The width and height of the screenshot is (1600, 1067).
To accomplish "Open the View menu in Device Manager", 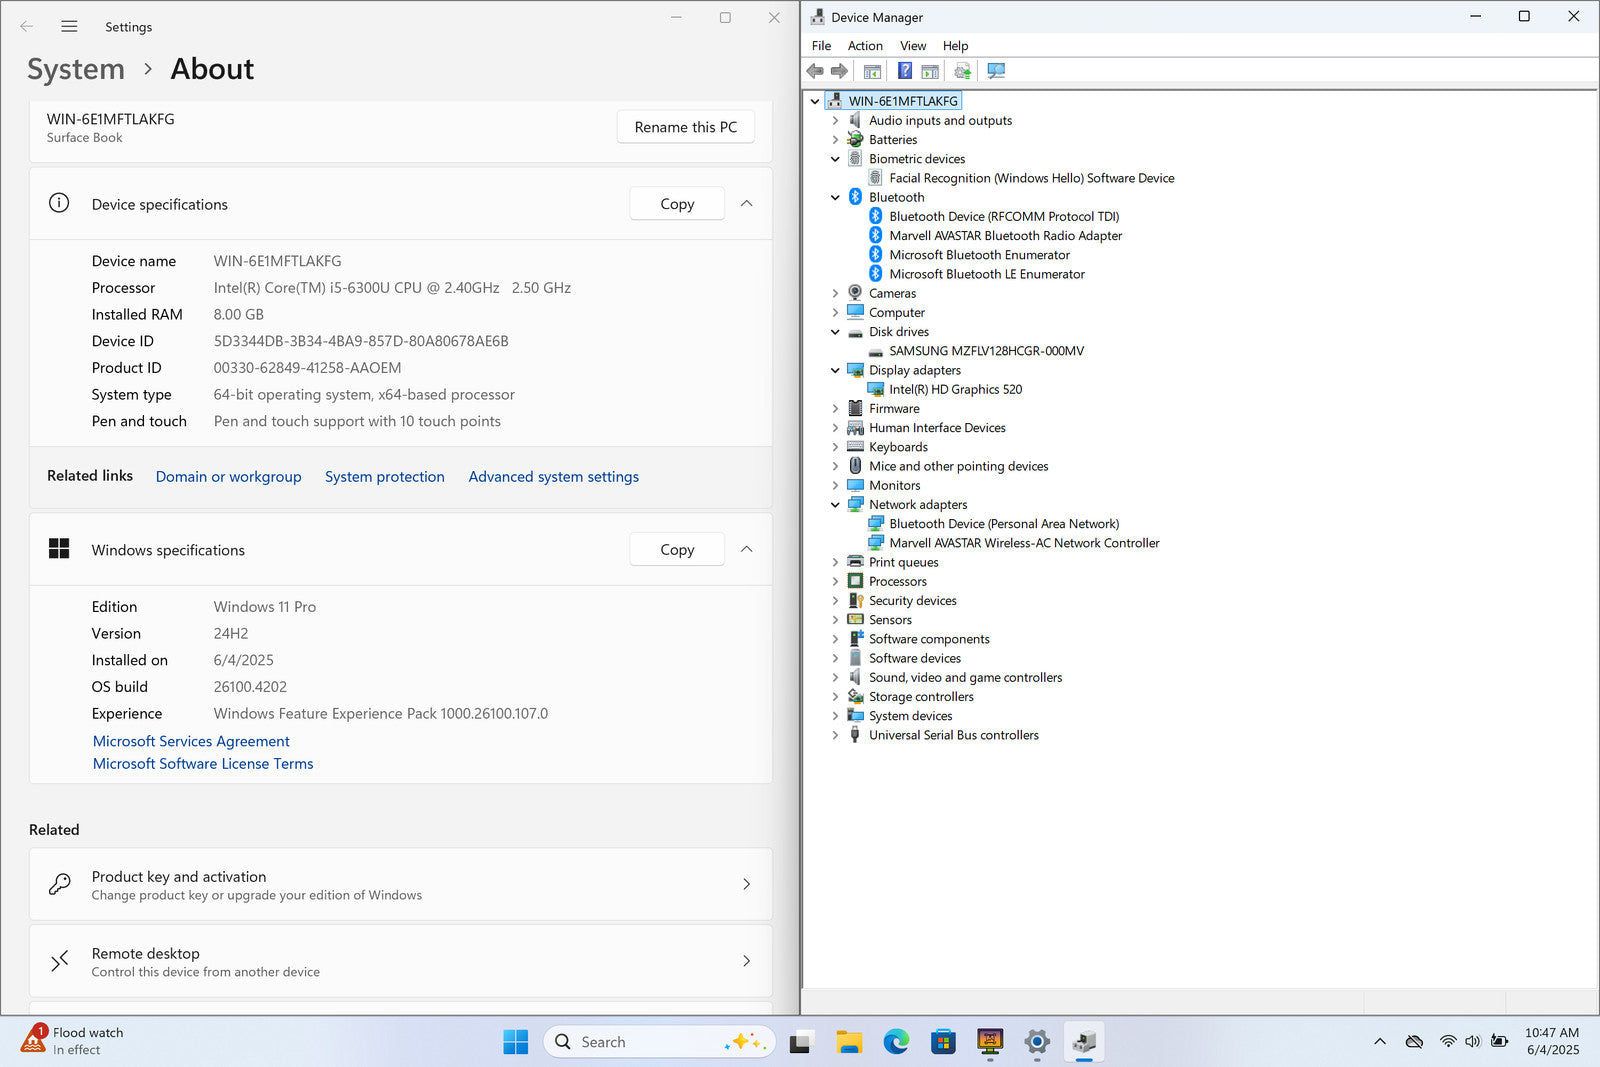I will point(913,46).
